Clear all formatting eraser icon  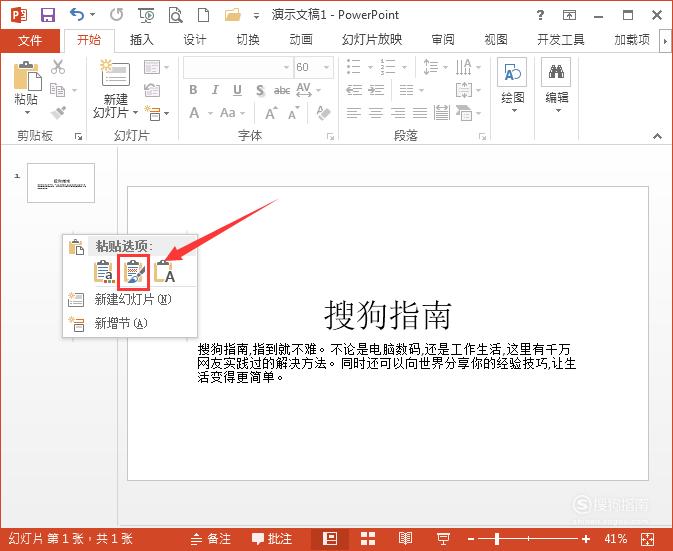point(324,113)
